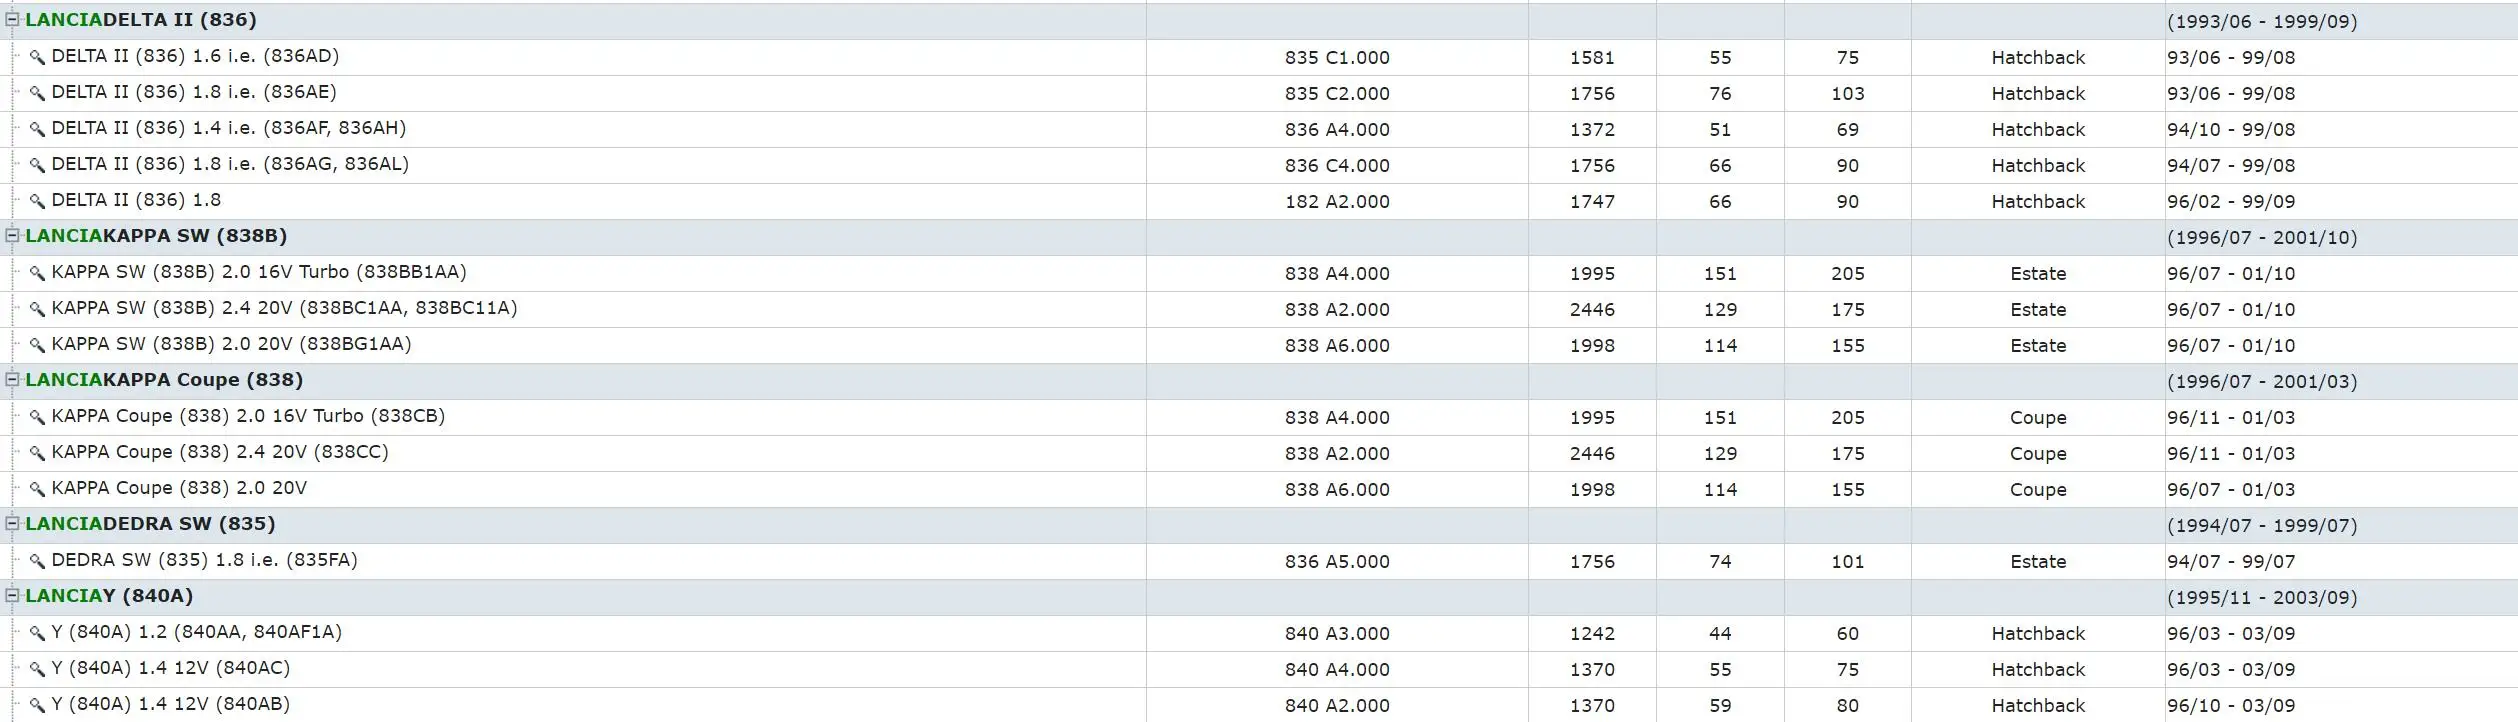Click magnifier icon beside KAPPA SW 2.0 20V (838BG1AA)

point(37,345)
